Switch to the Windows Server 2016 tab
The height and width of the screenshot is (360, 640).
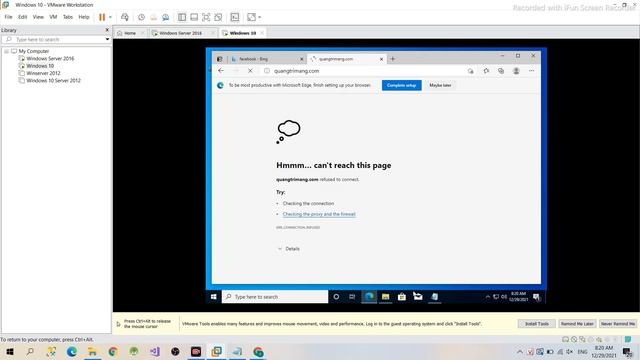pos(180,33)
